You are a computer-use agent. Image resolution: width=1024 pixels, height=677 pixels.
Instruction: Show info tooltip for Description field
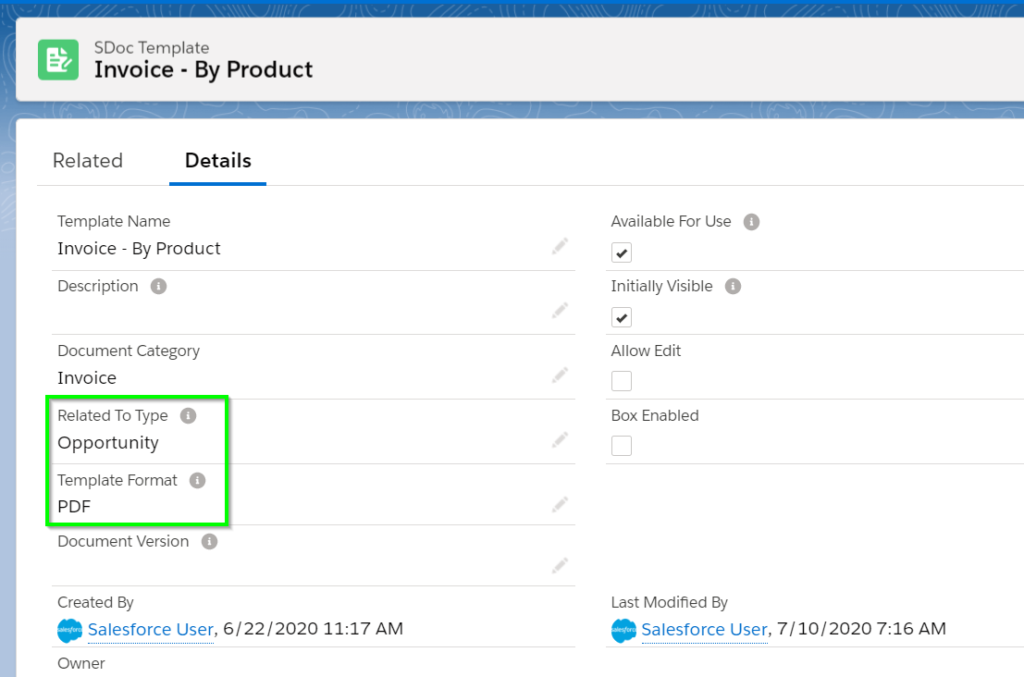(159, 286)
